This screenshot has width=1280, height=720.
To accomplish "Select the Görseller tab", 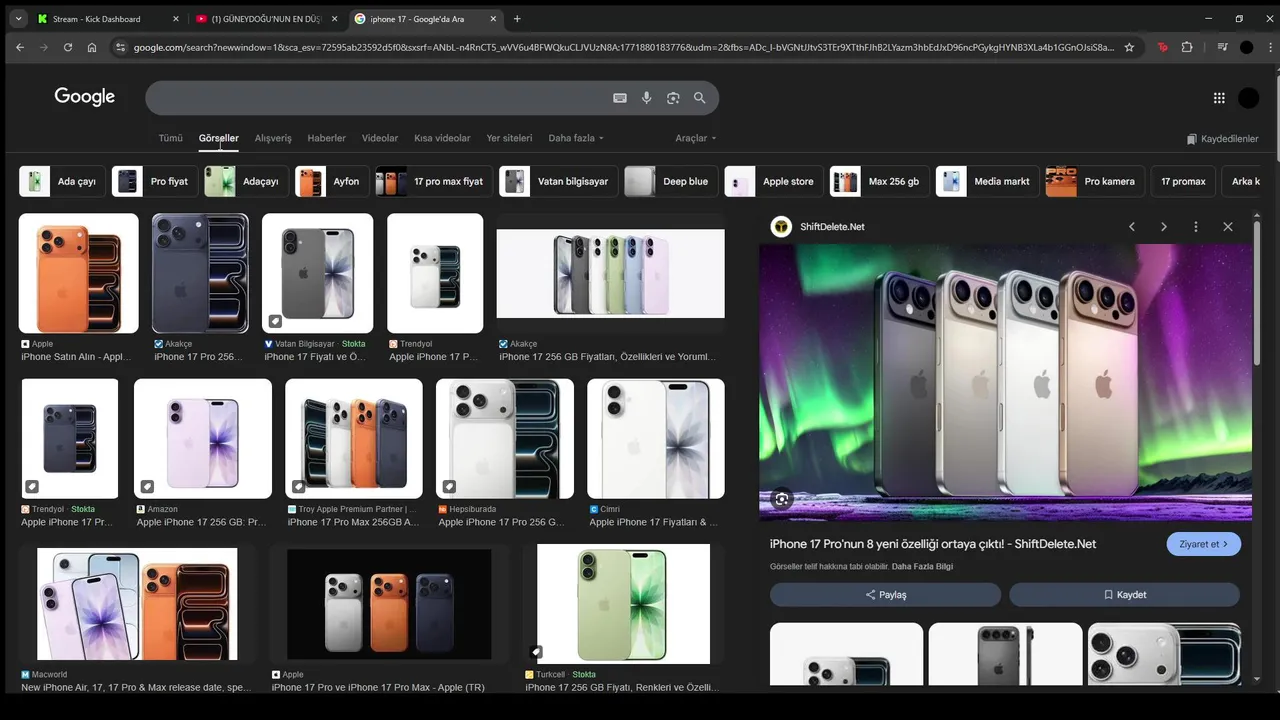I will (218, 138).
